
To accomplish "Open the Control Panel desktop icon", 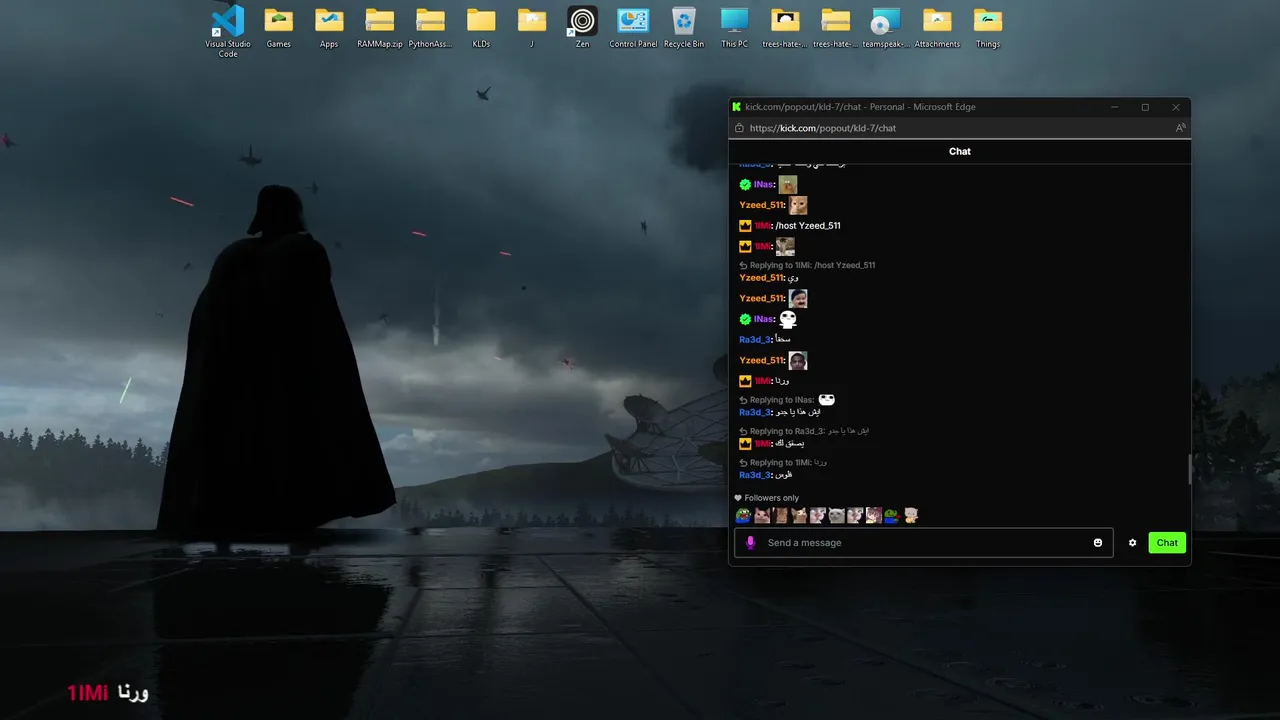I will tap(633, 28).
